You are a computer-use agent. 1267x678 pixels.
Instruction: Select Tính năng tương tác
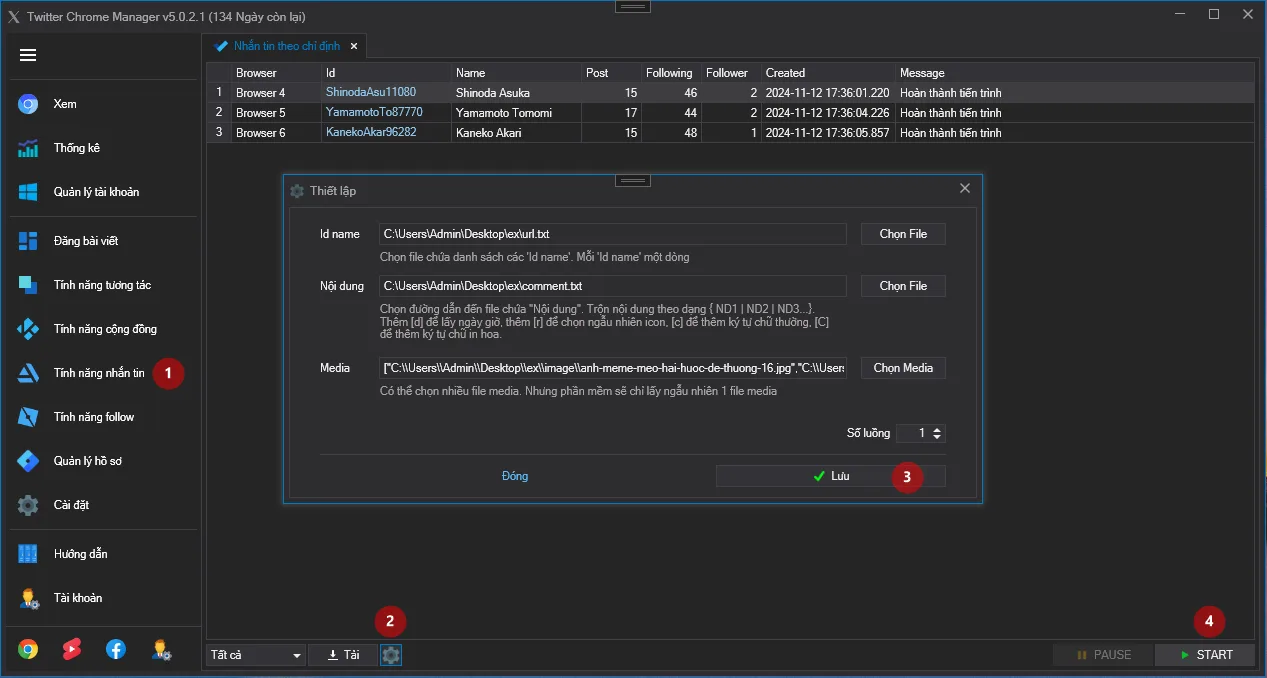(x=100, y=285)
